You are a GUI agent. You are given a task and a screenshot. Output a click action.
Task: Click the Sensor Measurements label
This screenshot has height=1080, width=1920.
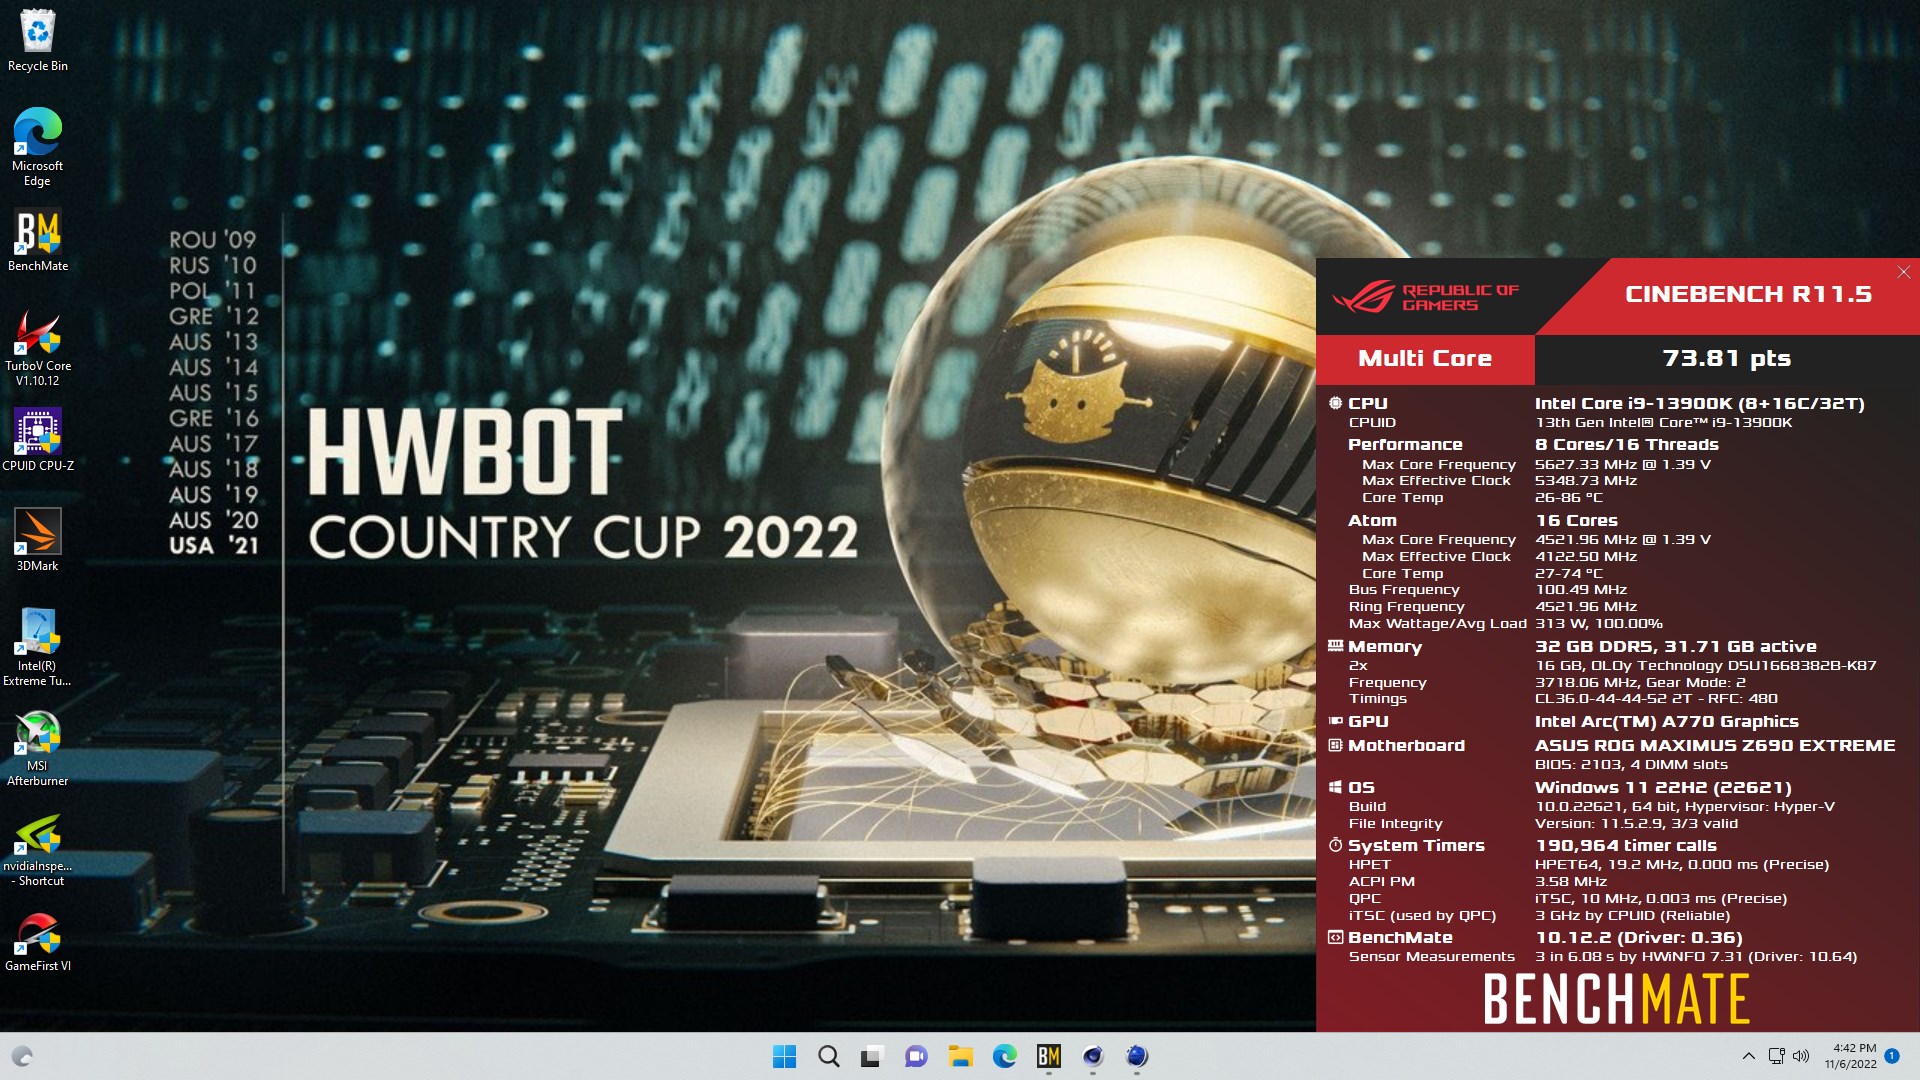pyautogui.click(x=1431, y=956)
